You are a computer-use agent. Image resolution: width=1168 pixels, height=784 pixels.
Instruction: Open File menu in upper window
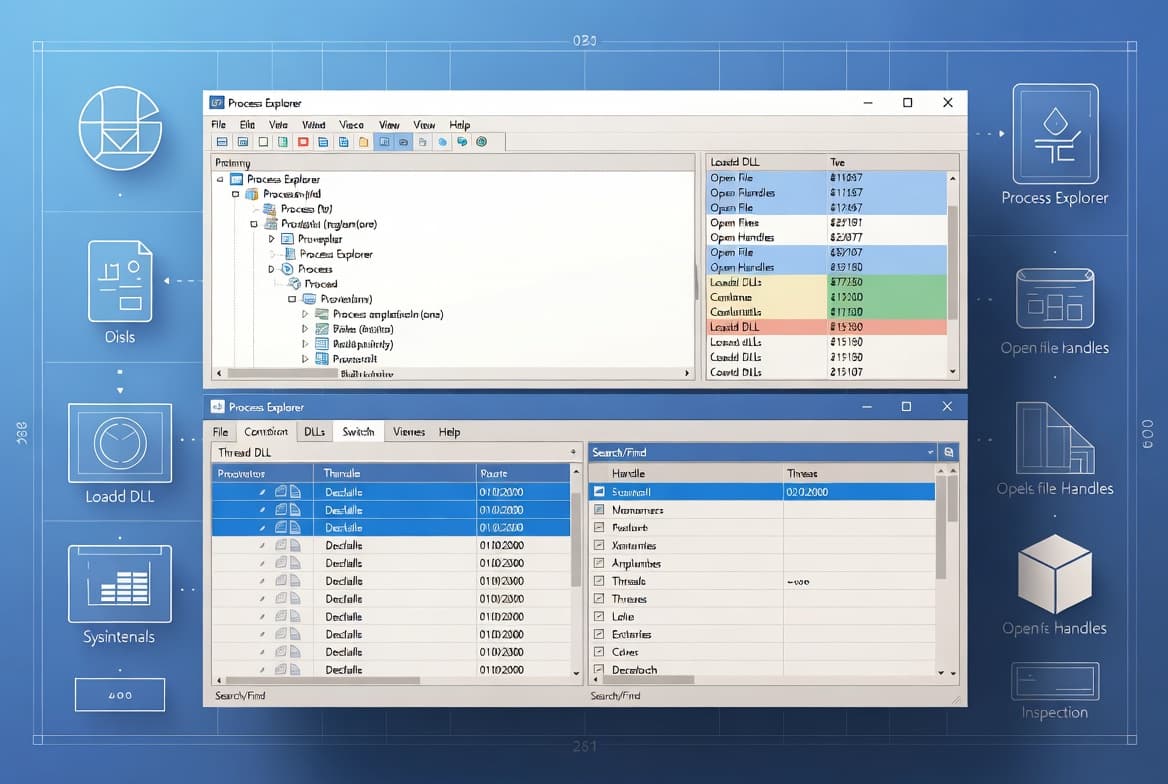tap(218, 124)
